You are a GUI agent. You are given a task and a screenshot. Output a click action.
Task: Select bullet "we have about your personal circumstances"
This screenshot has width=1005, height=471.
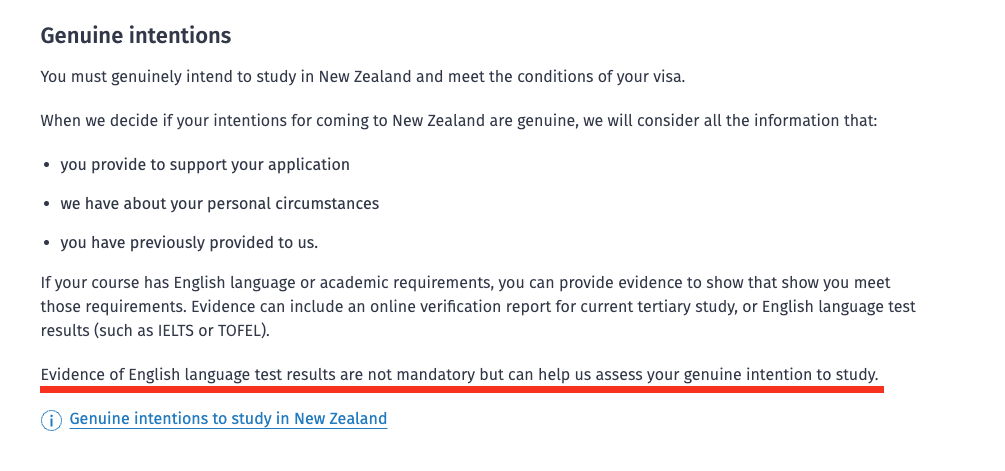(220, 204)
